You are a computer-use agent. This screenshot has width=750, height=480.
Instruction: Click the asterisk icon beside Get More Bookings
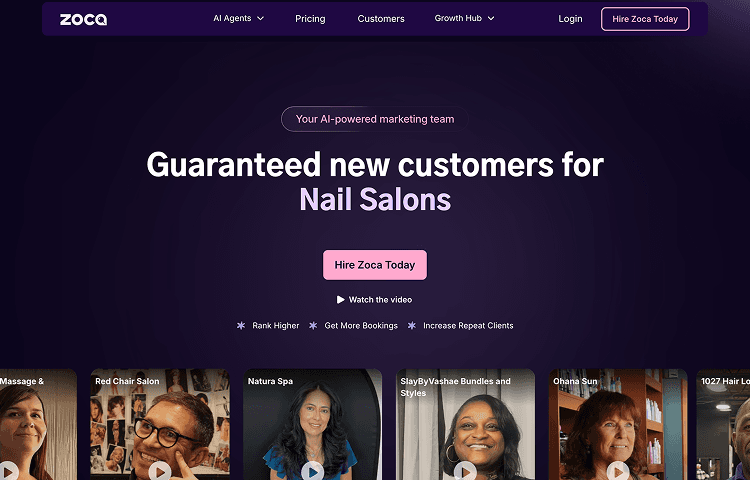(313, 326)
